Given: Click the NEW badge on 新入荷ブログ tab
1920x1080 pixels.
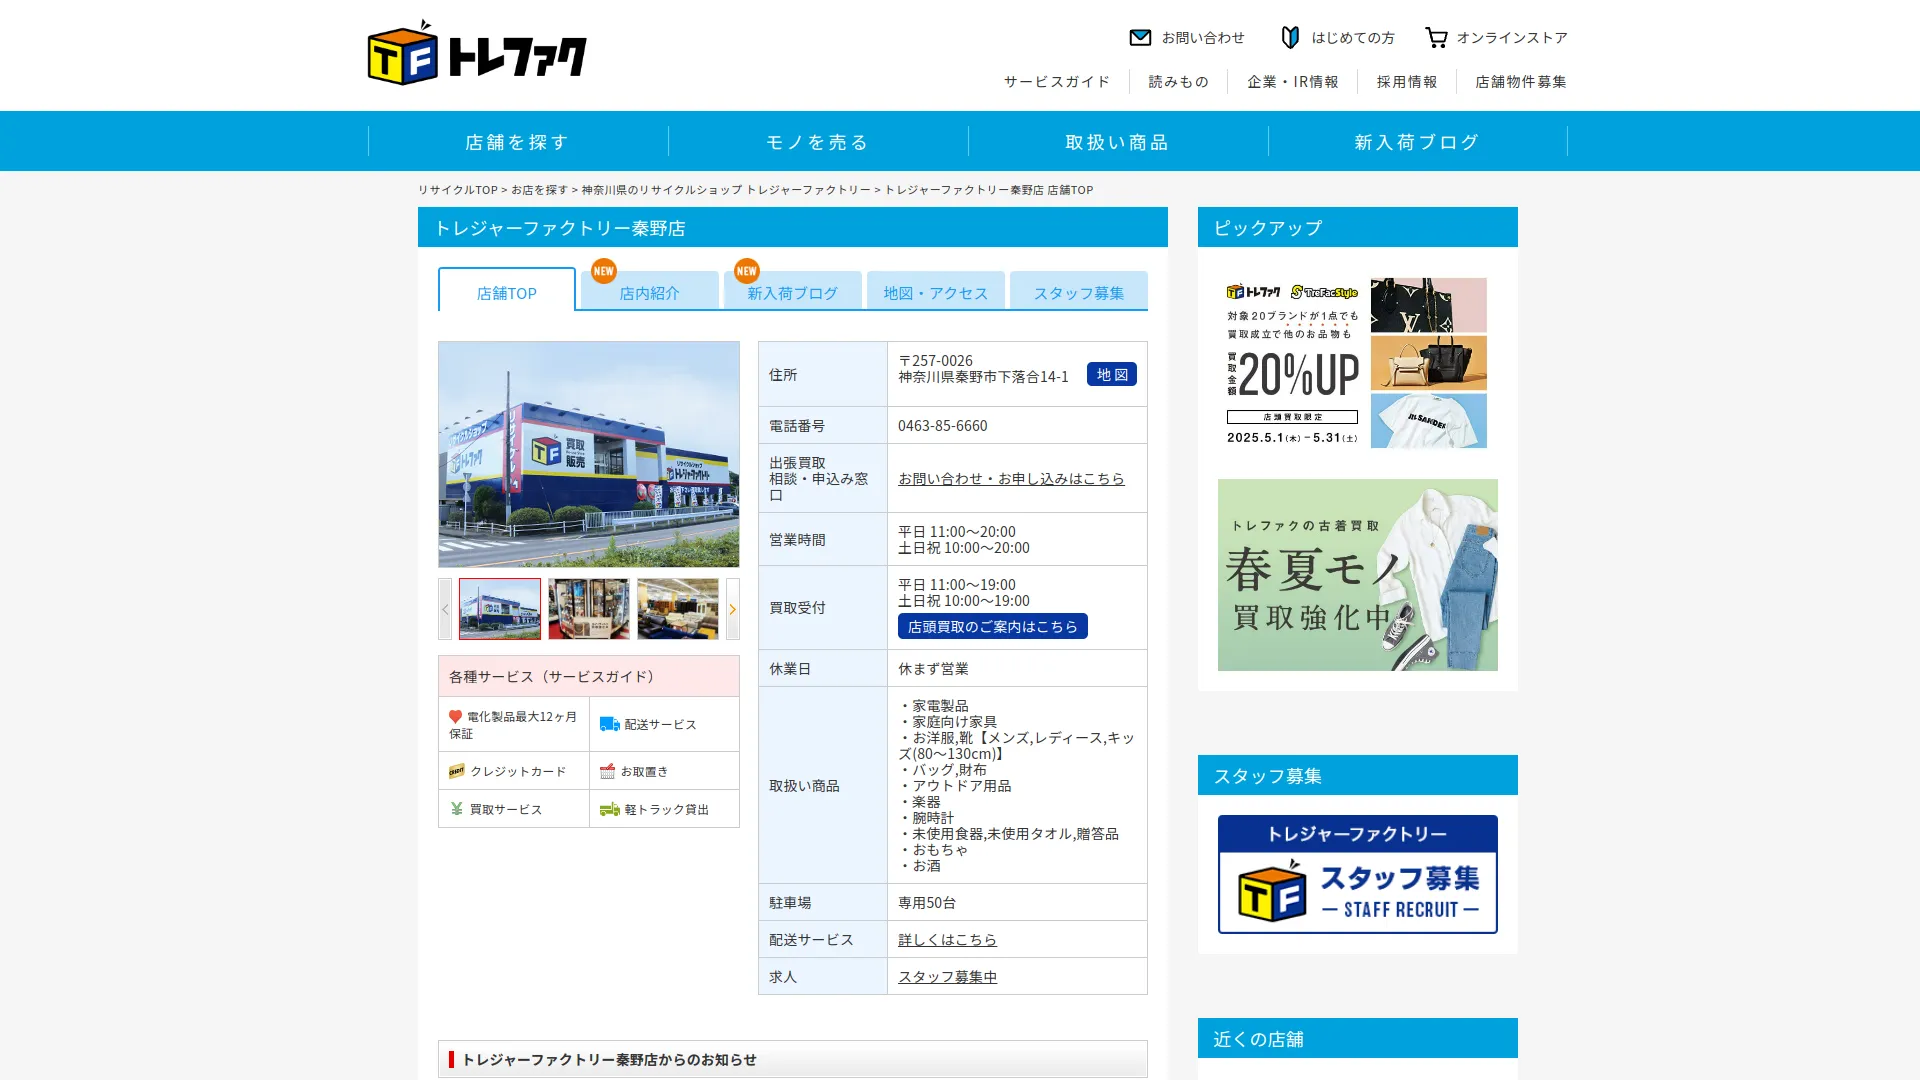Looking at the screenshot, I should 746,271.
